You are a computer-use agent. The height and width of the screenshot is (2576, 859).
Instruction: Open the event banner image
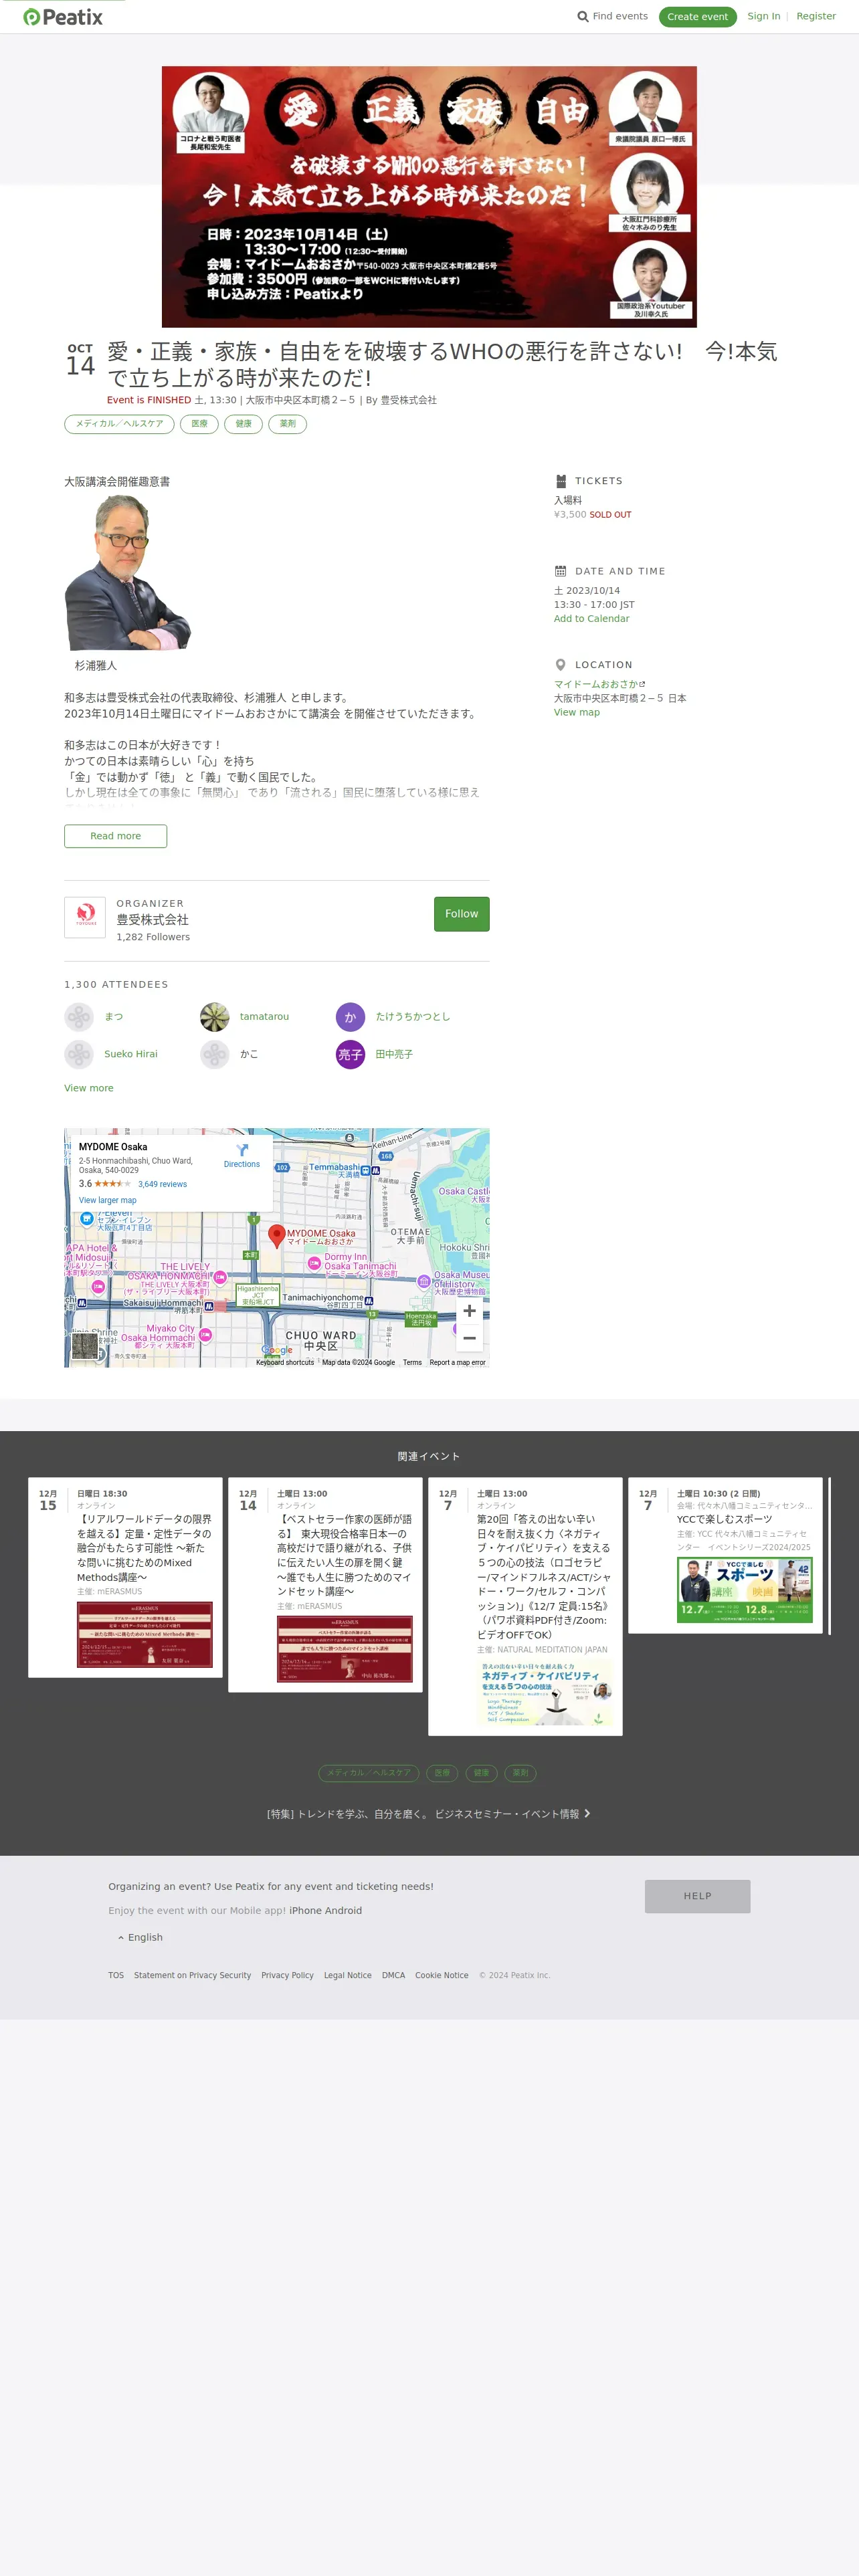(x=429, y=196)
